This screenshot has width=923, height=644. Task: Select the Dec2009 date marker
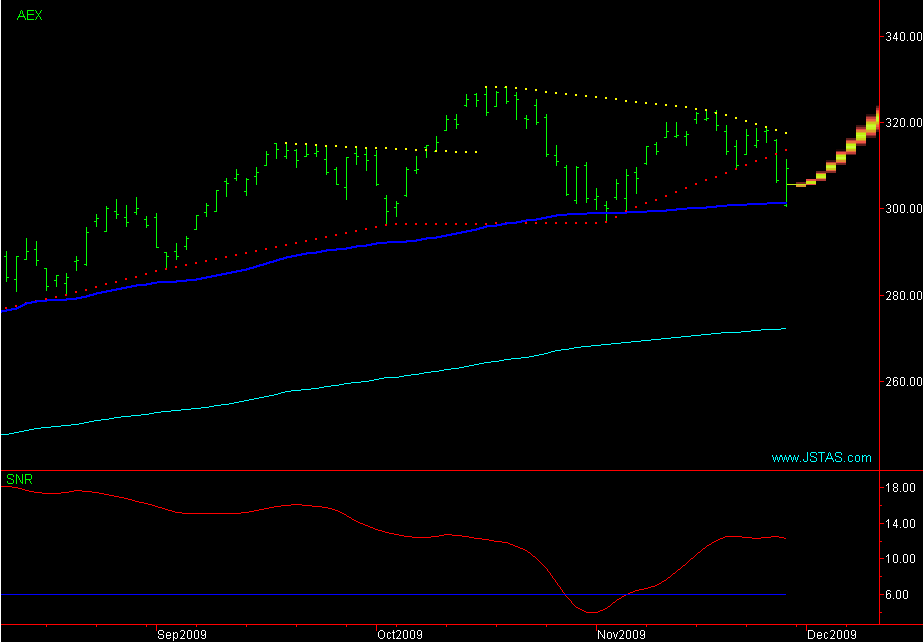pos(832,634)
